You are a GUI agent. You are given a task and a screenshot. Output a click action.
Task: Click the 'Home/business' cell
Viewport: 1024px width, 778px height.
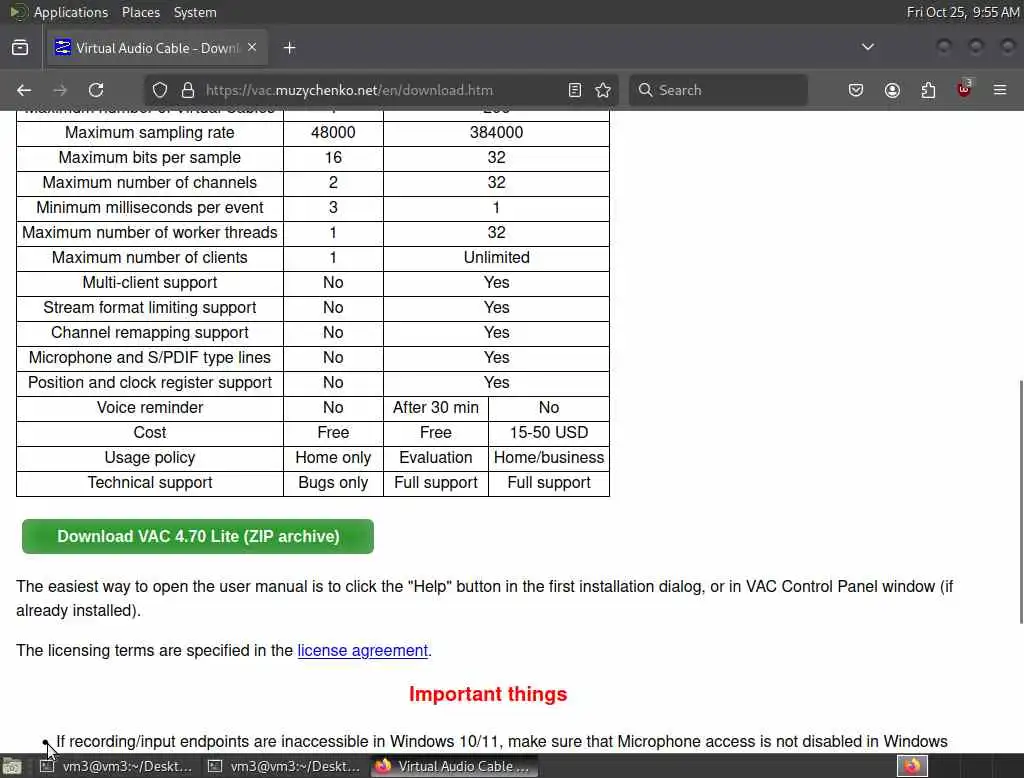(x=549, y=457)
